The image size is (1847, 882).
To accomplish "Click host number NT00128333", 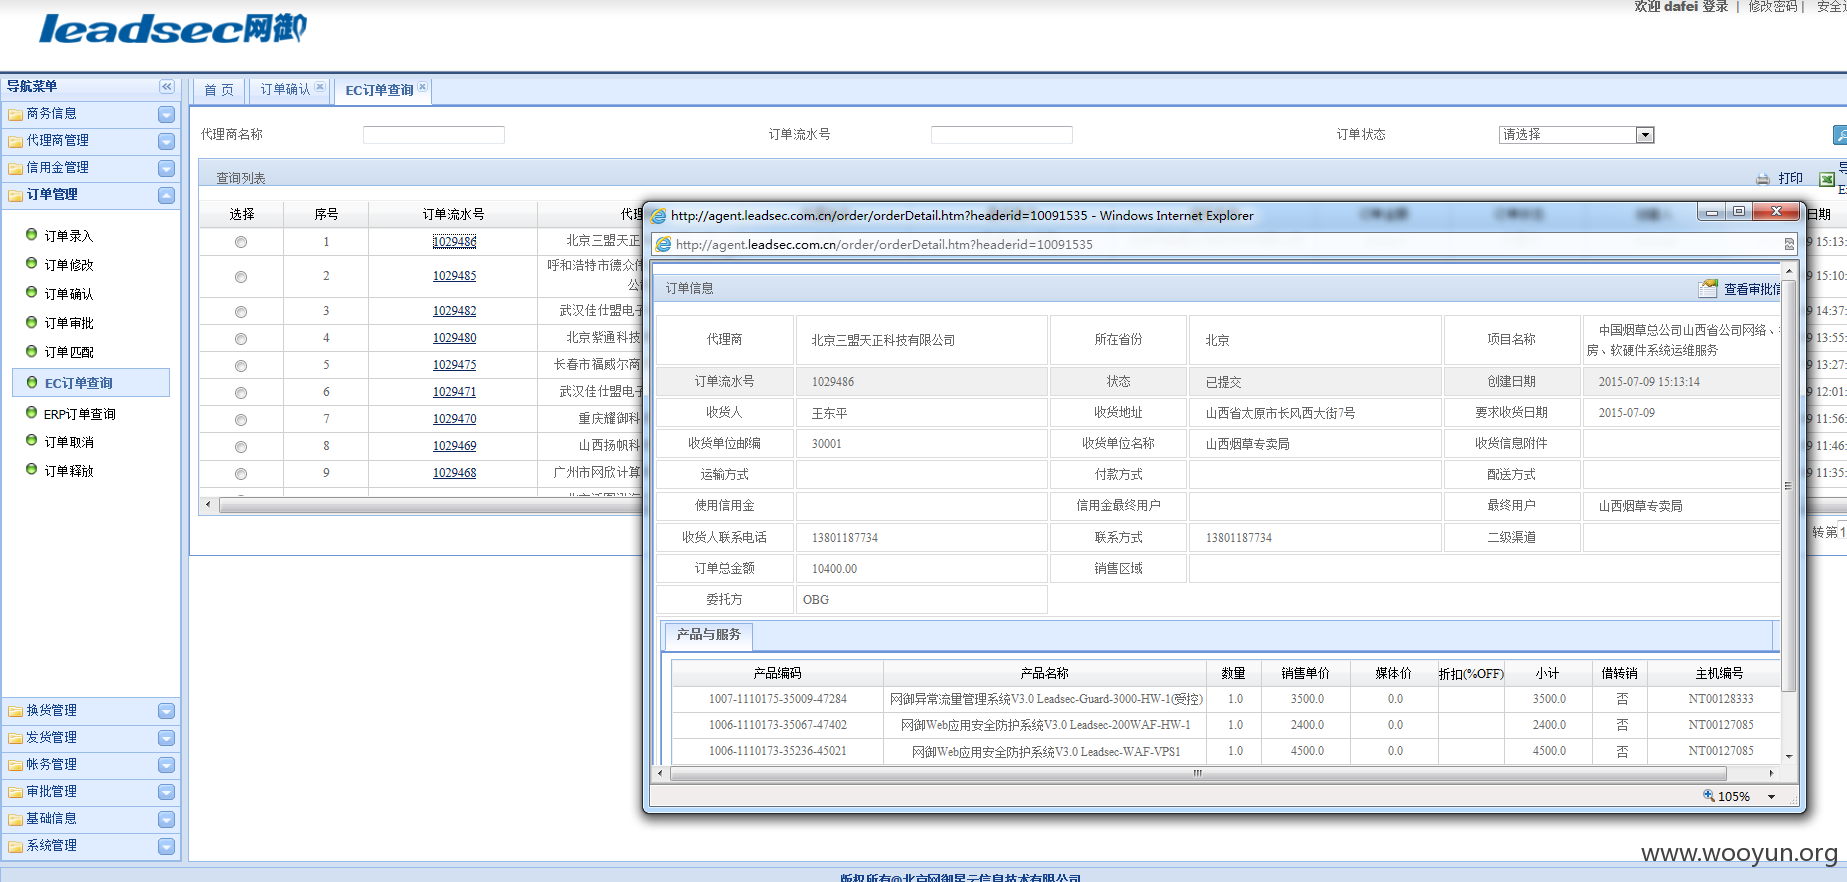I will click(1721, 699).
